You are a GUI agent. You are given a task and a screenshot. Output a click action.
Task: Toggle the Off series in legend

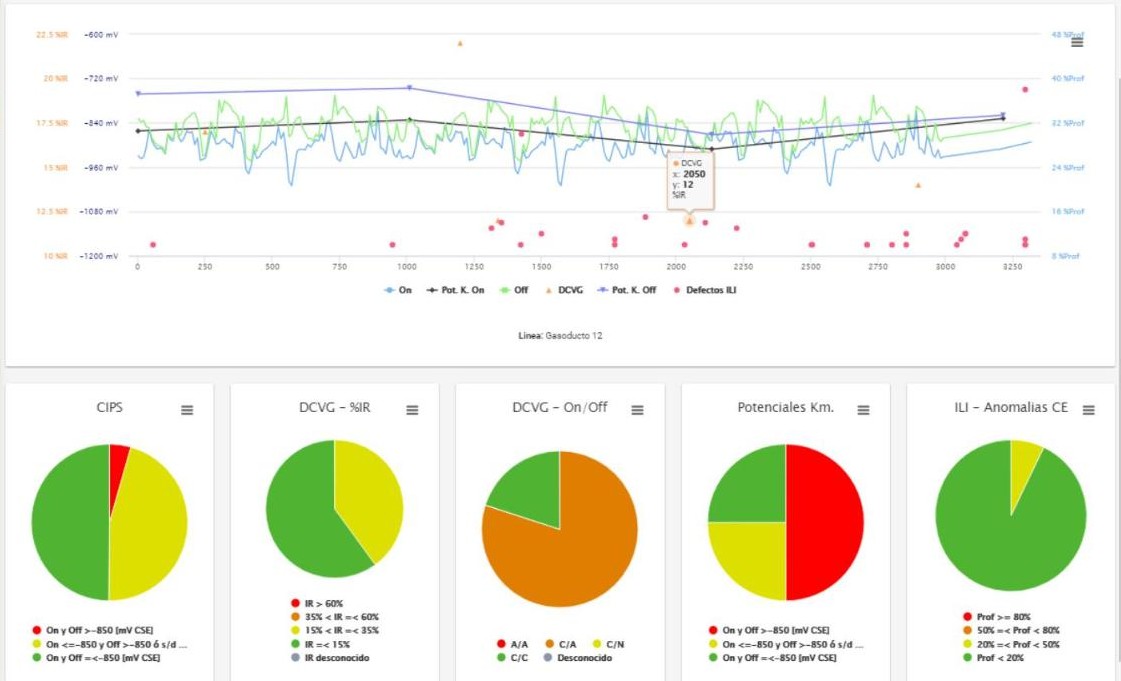(x=514, y=290)
